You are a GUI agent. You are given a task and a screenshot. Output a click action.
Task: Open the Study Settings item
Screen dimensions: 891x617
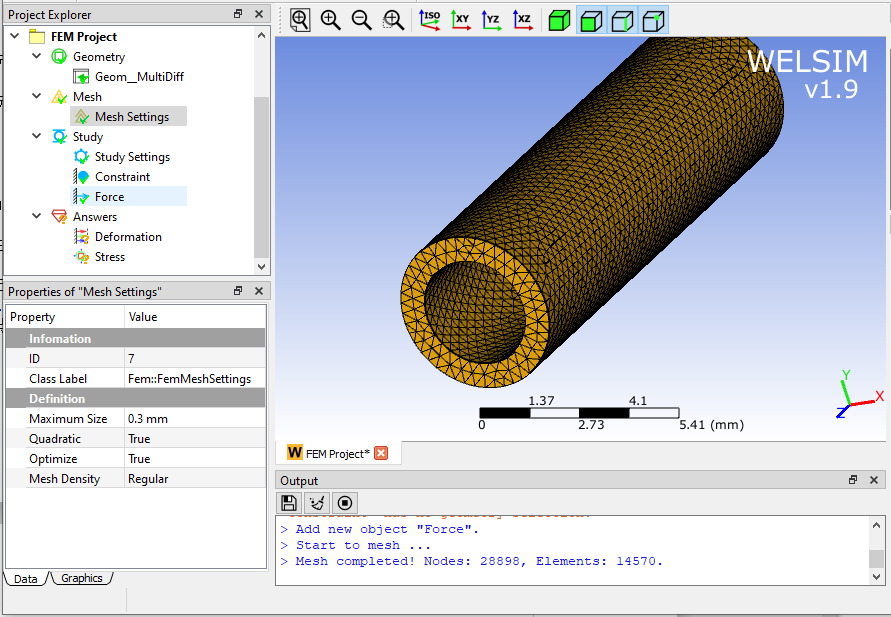[x=132, y=156]
